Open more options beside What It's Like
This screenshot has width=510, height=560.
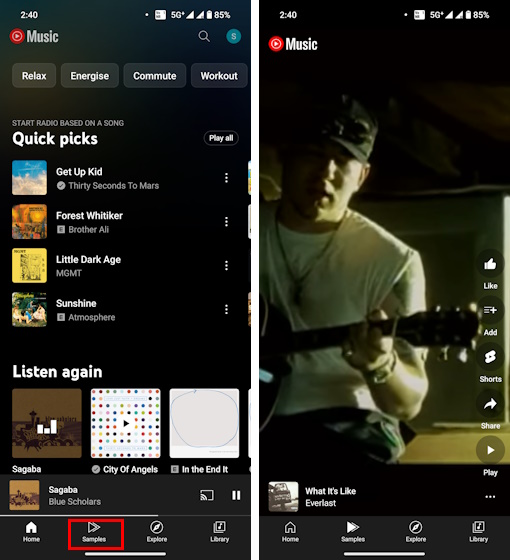point(490,497)
